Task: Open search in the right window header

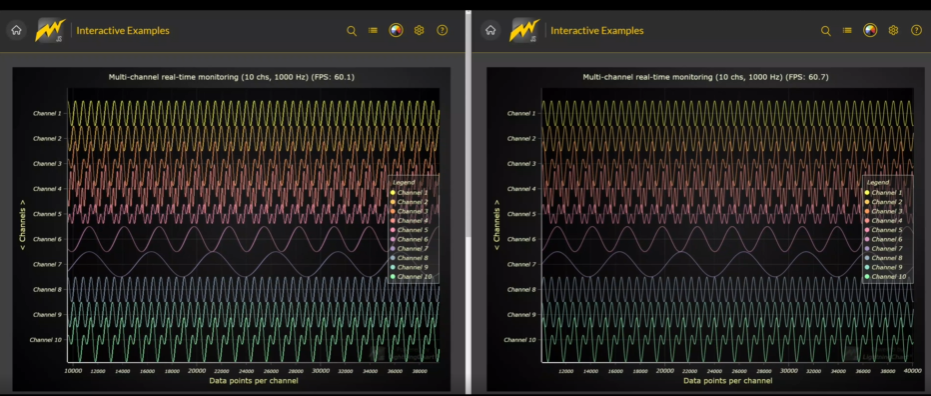Action: (x=826, y=31)
